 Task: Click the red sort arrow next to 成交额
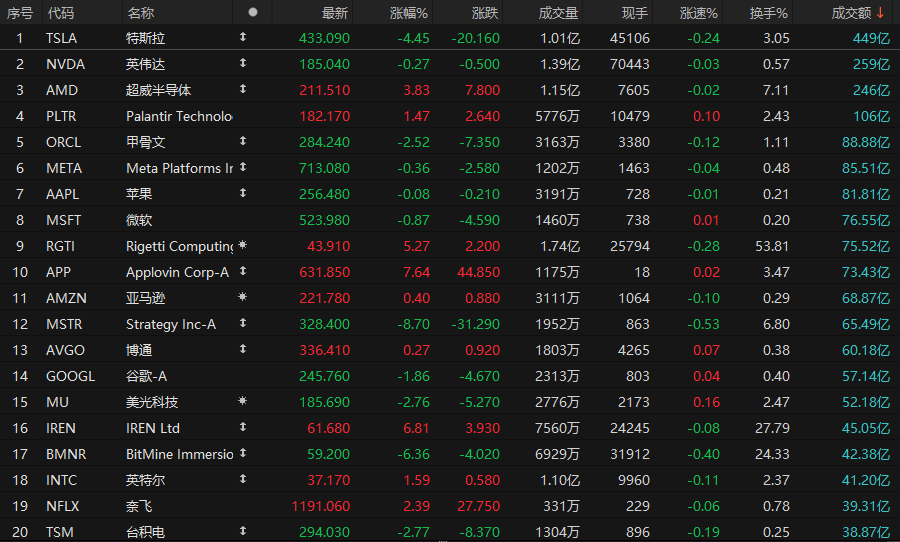pyautogui.click(x=880, y=13)
